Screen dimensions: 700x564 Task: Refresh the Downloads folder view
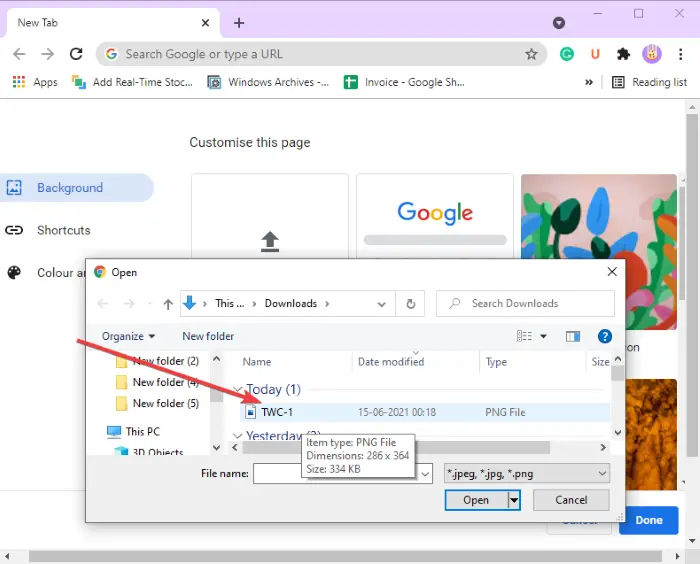point(410,304)
